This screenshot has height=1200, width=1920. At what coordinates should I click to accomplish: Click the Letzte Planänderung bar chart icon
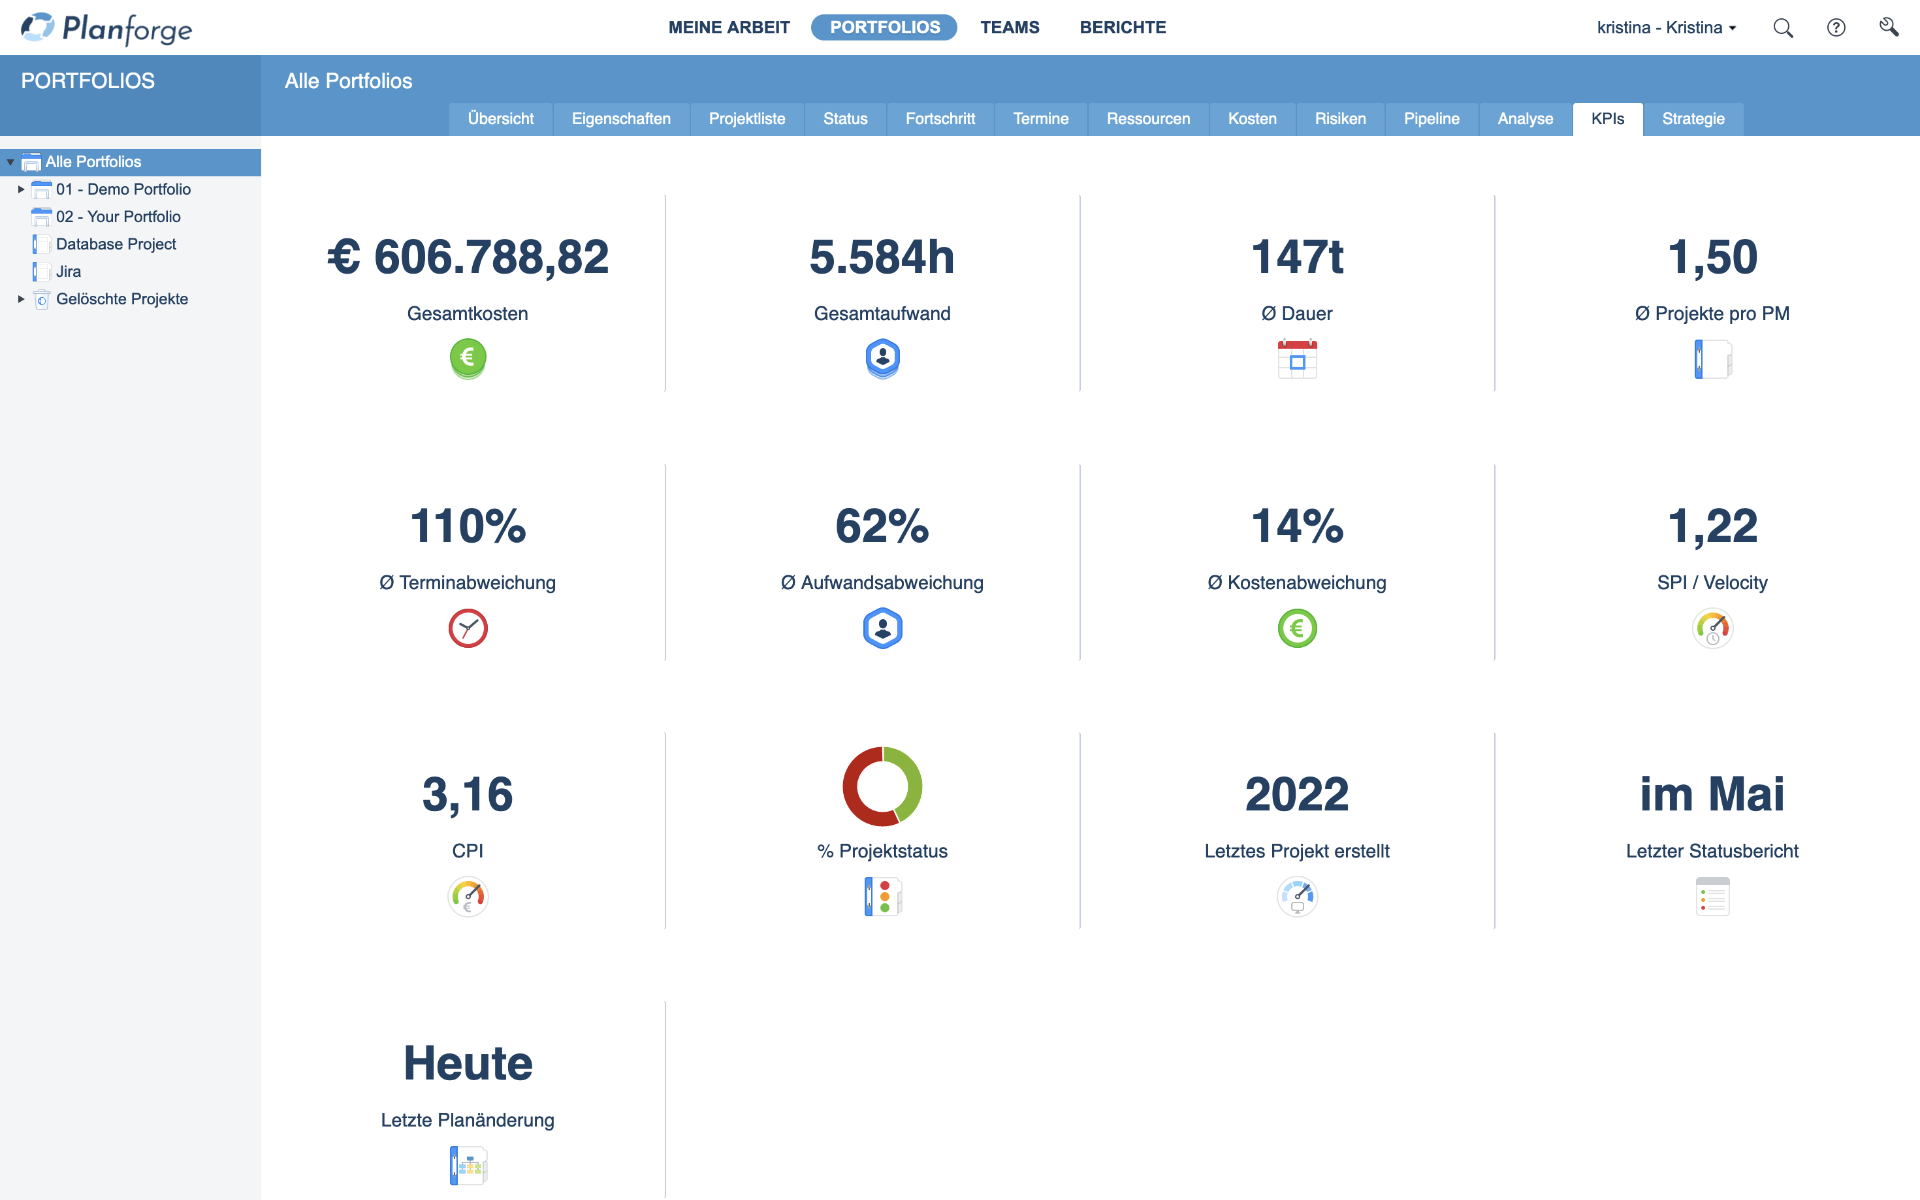pyautogui.click(x=466, y=1165)
